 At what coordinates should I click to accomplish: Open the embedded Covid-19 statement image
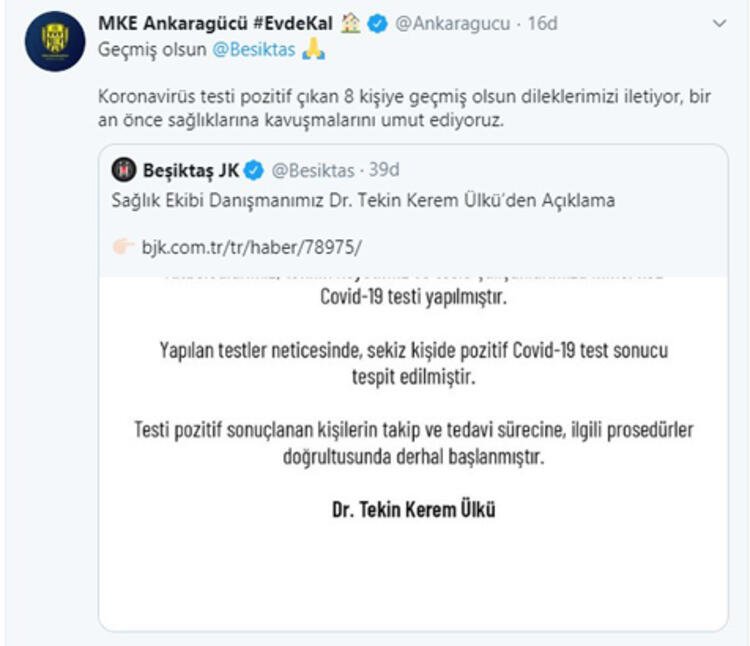(x=413, y=440)
